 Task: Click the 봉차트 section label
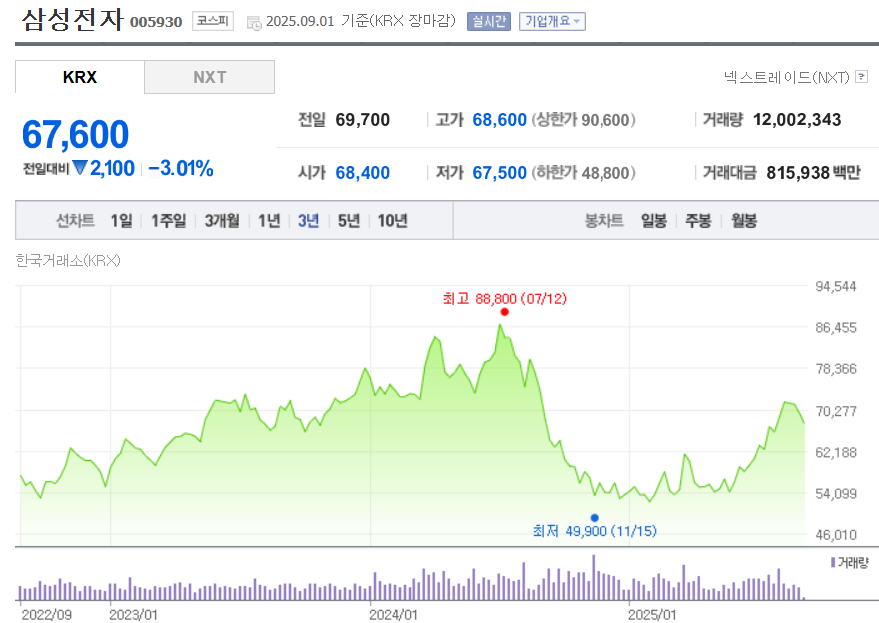[604, 220]
